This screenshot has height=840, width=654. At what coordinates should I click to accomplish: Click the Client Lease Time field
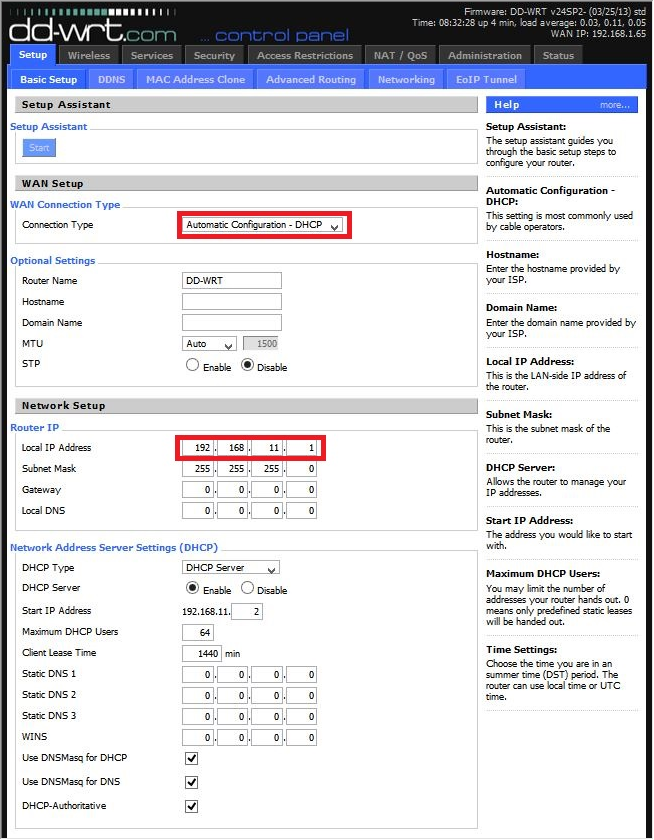pyautogui.click(x=201, y=653)
